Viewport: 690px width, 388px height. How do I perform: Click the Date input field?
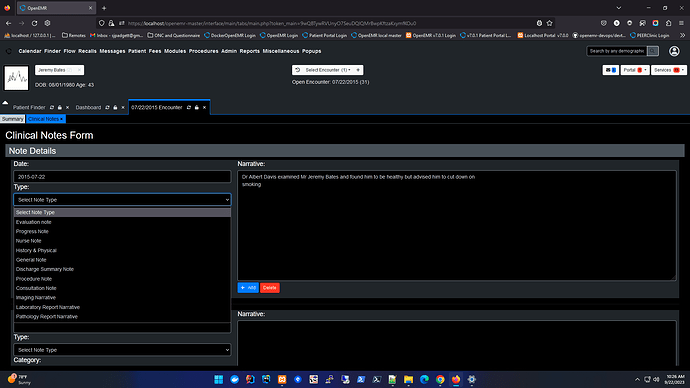(122, 176)
